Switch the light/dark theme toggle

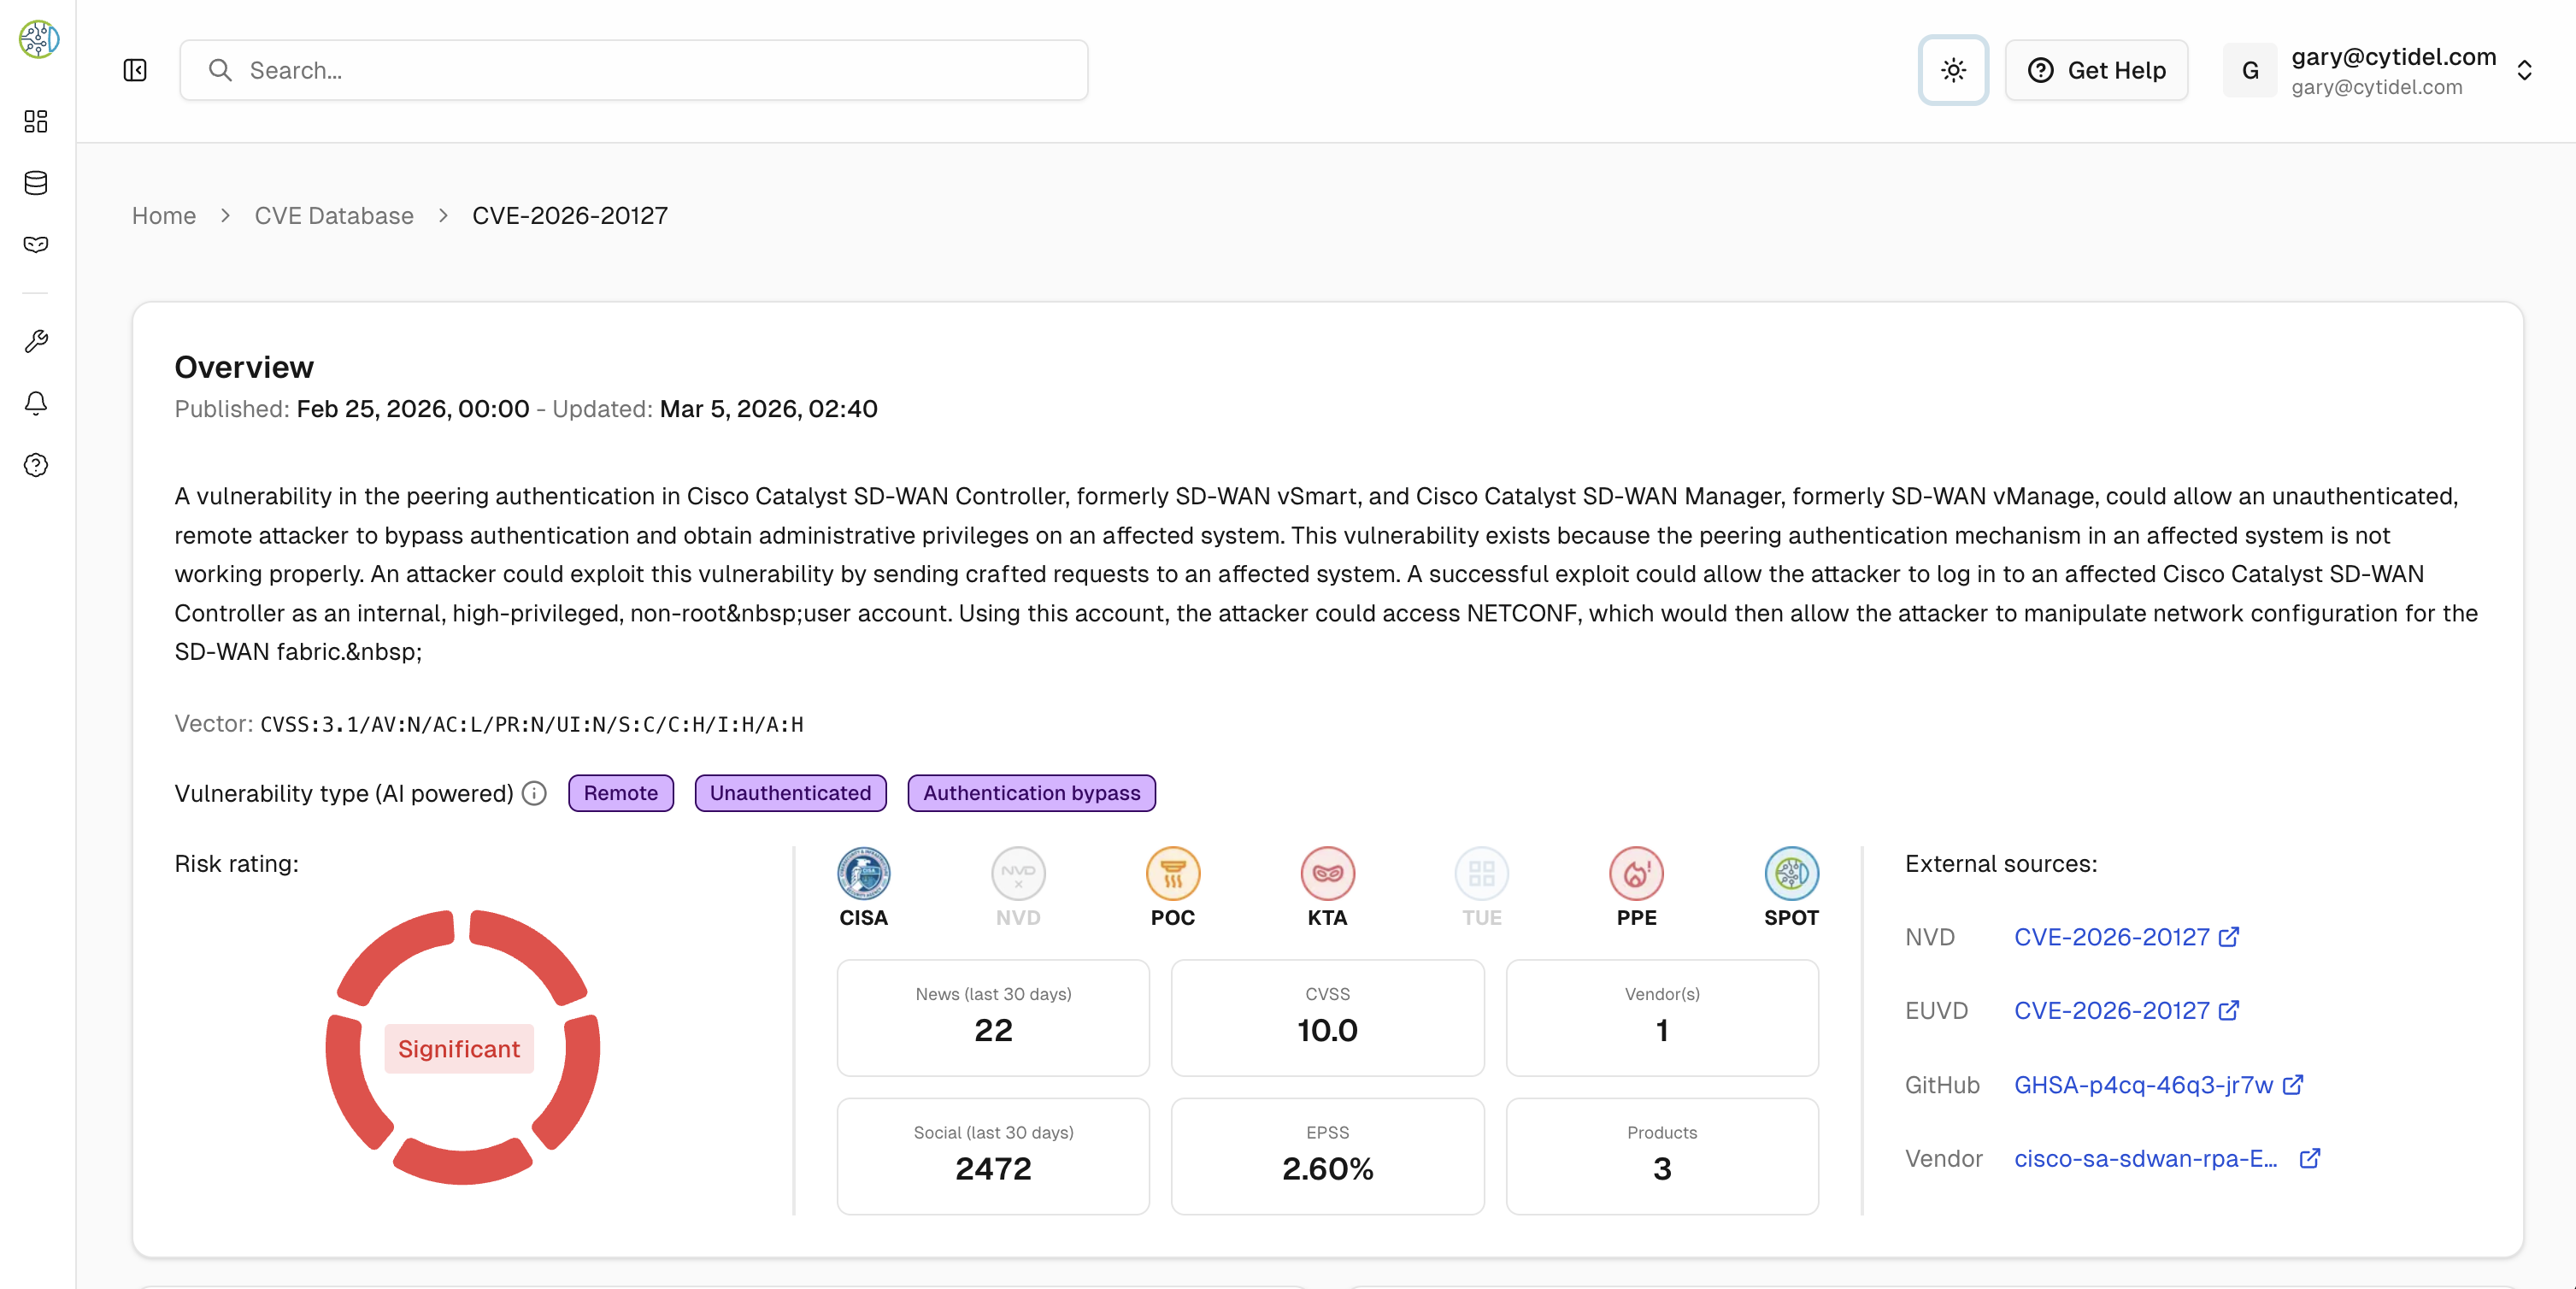point(1953,70)
